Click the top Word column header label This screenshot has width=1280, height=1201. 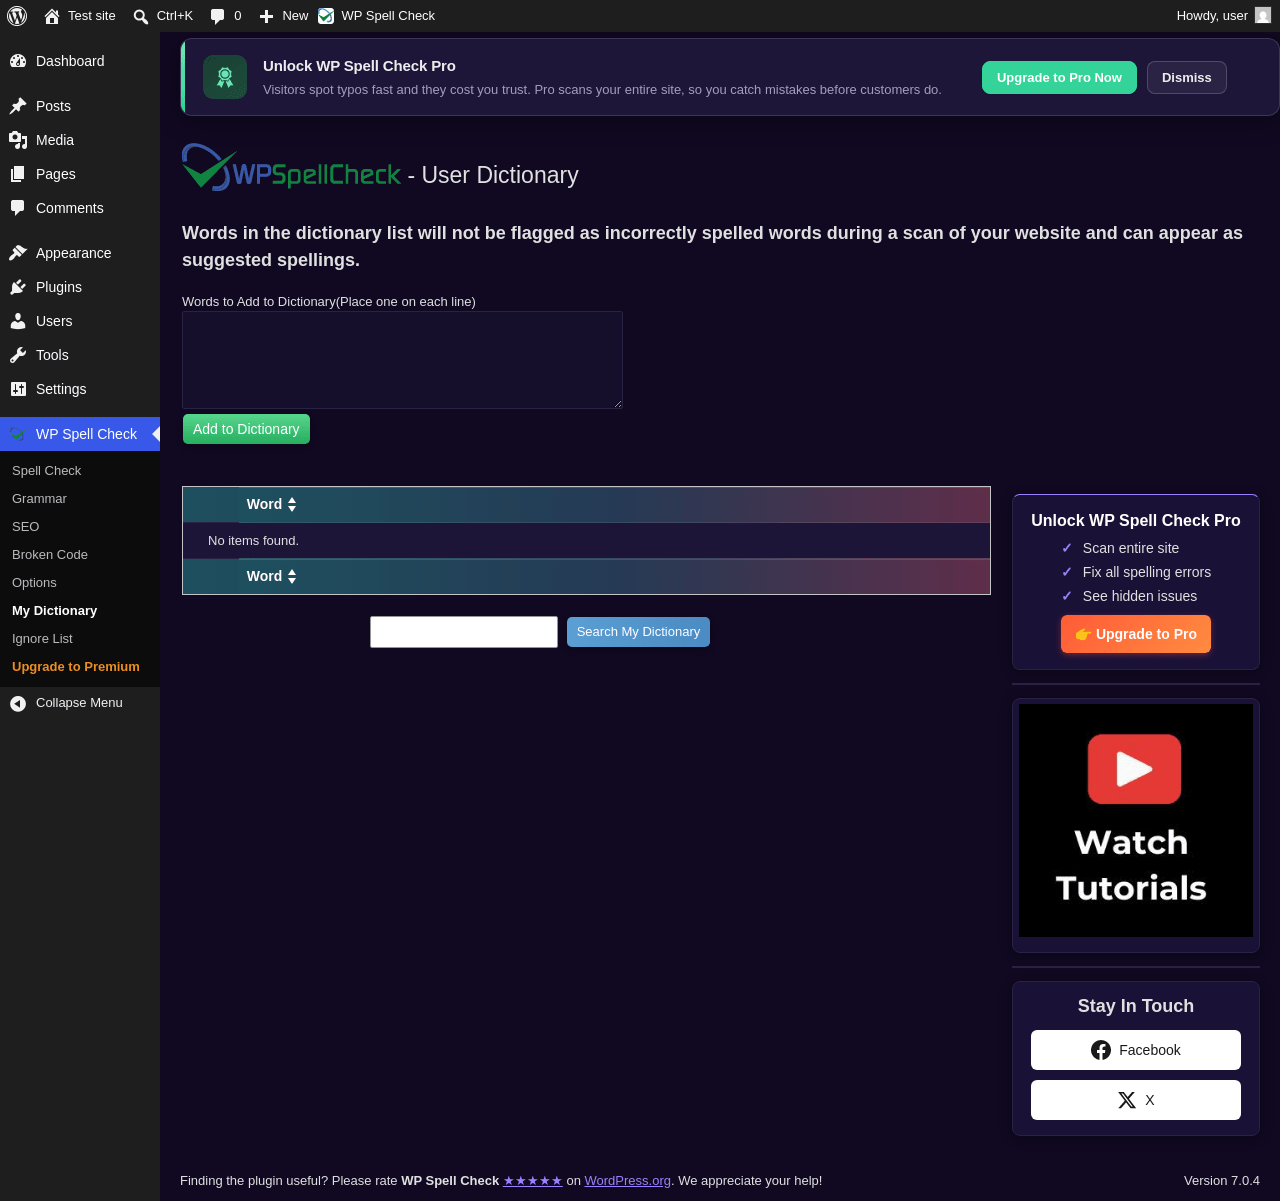click(264, 505)
